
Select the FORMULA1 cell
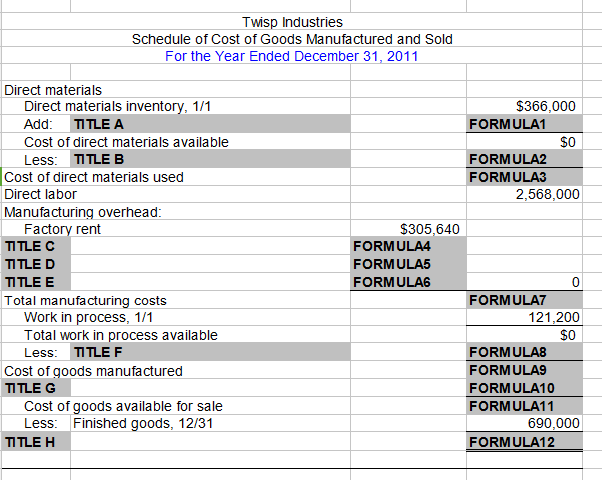(x=524, y=124)
